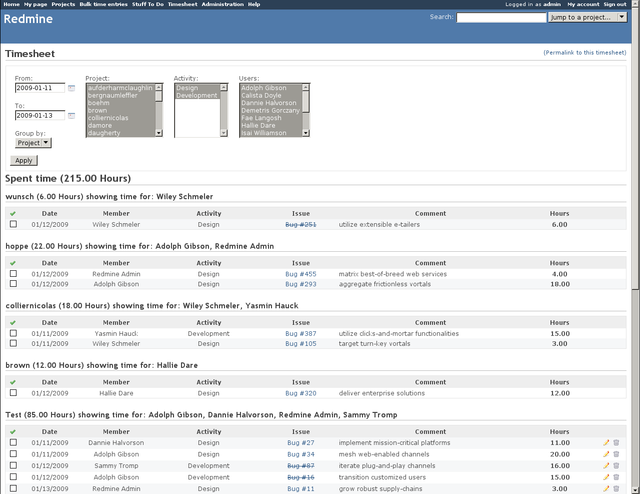The height and width of the screenshot is (494, 640).
Task: Open issue Bug #455
Action: (301, 274)
